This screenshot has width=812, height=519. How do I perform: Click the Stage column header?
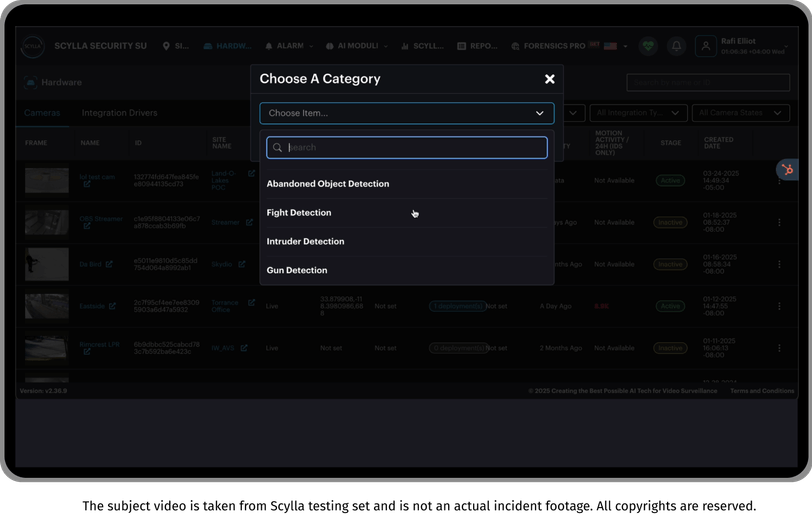coord(671,143)
